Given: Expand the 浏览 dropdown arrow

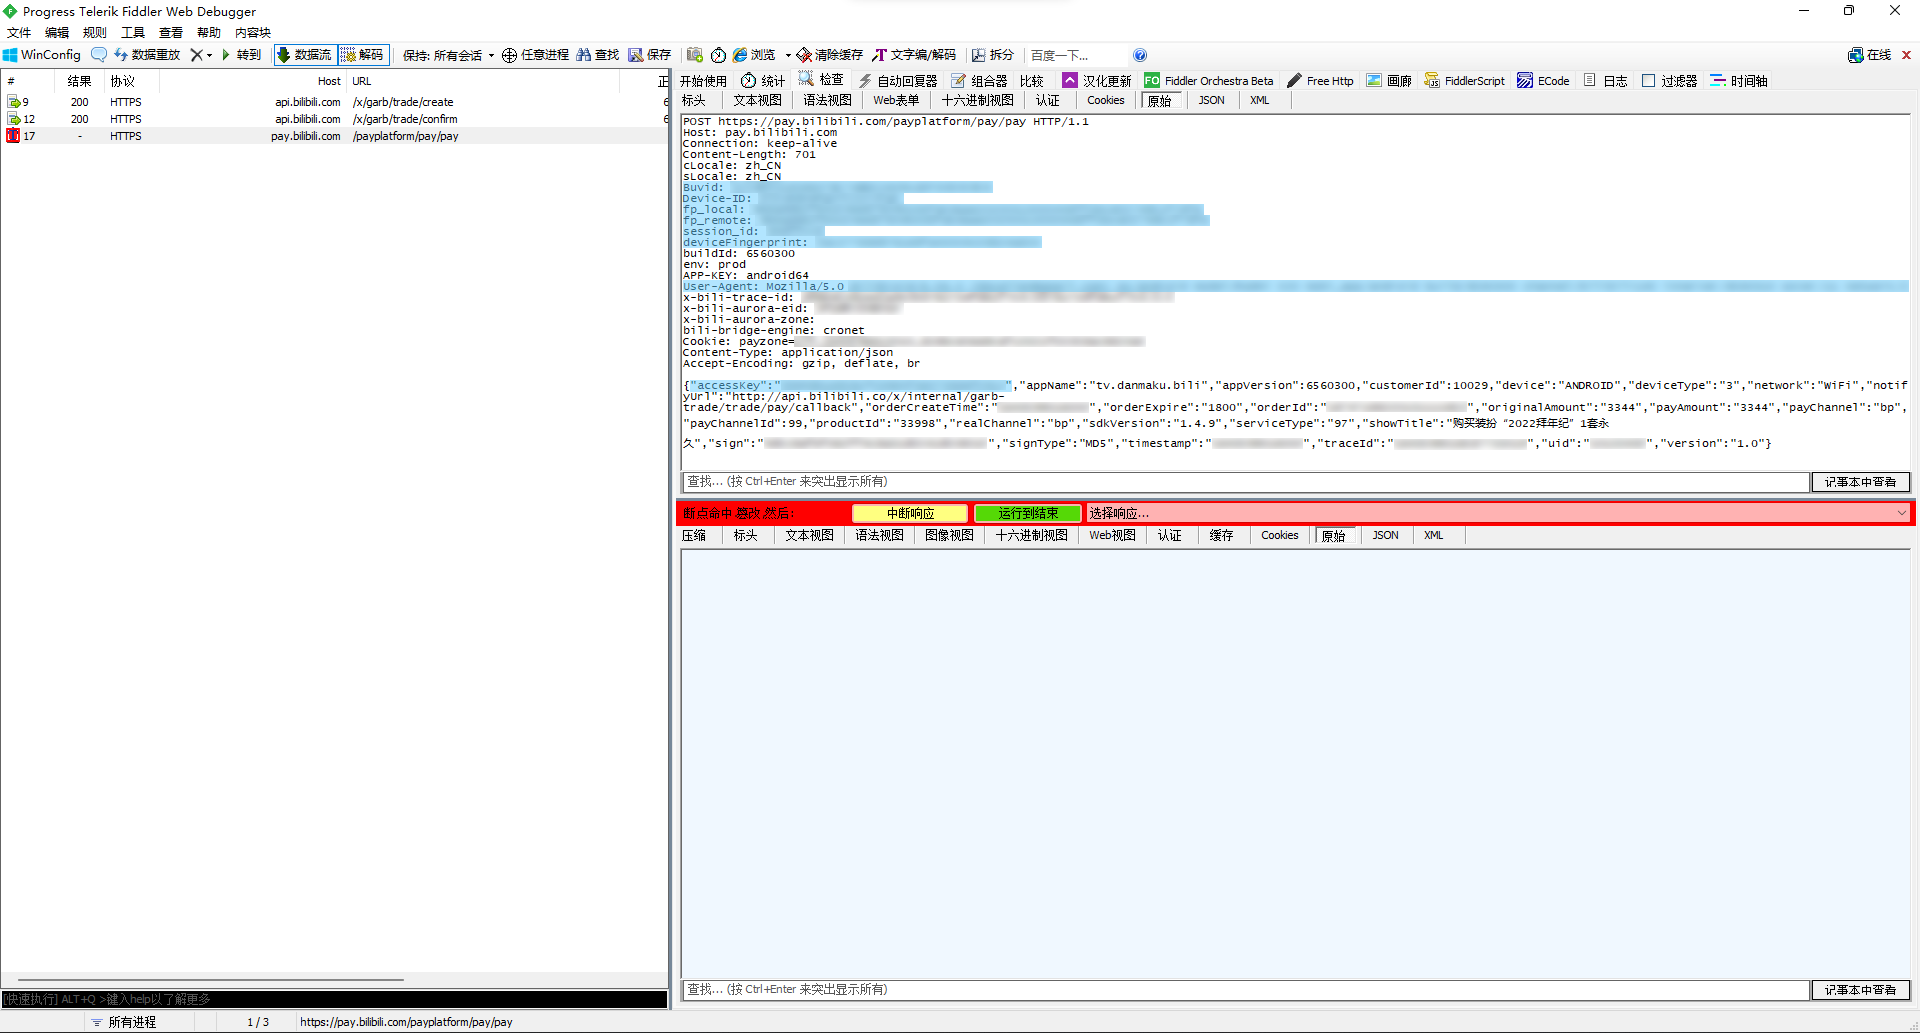Looking at the screenshot, I should (x=788, y=55).
